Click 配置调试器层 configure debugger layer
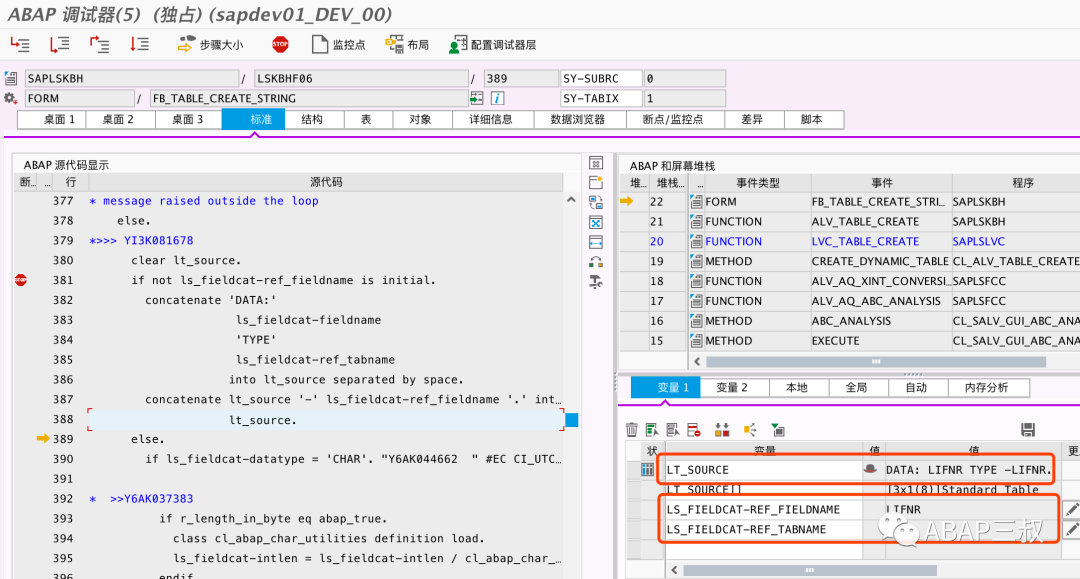 point(492,45)
